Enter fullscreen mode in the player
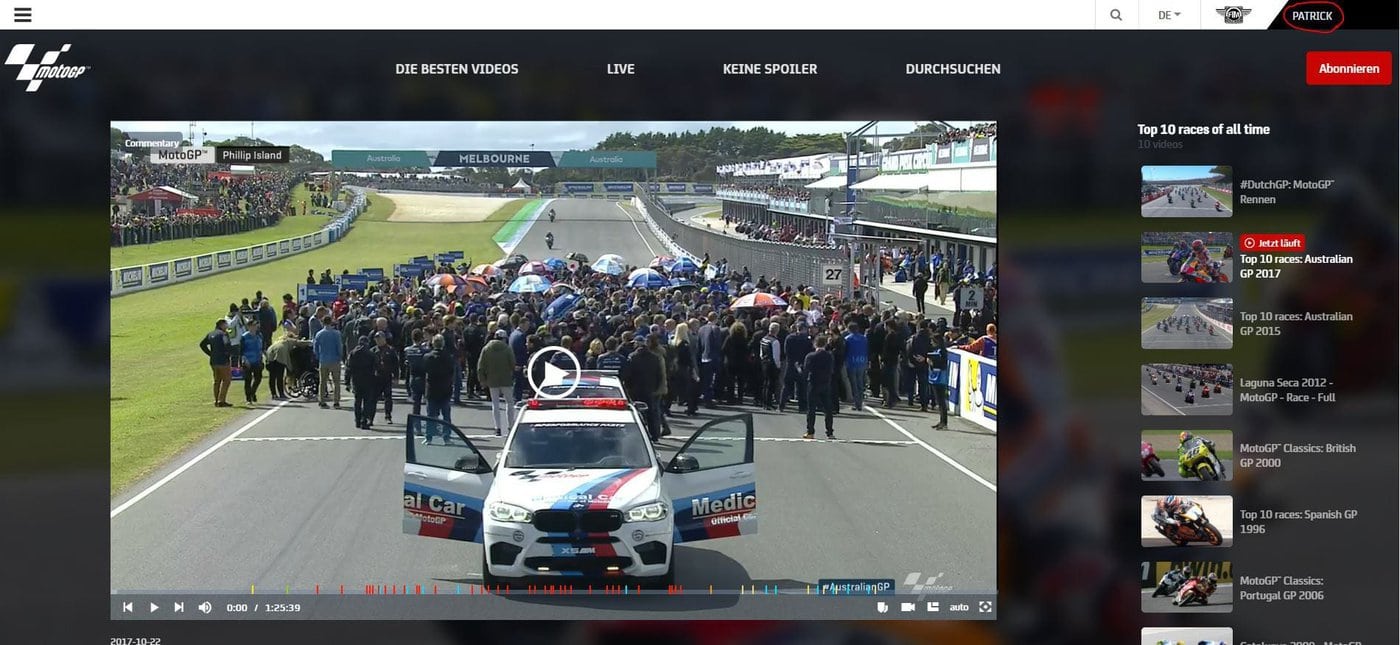 pyautogui.click(x=985, y=607)
